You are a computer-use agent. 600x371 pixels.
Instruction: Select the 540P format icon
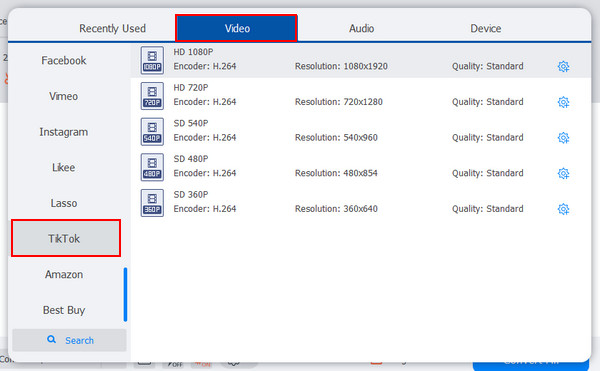tap(152, 132)
